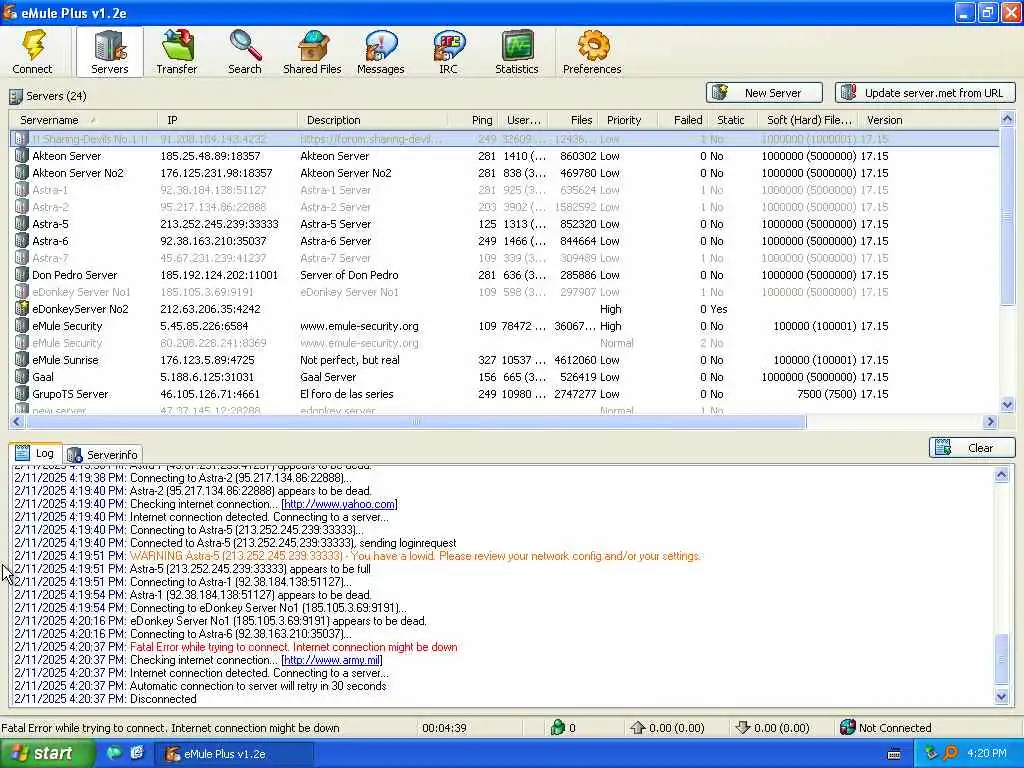Sort by the Static column header

coord(730,120)
